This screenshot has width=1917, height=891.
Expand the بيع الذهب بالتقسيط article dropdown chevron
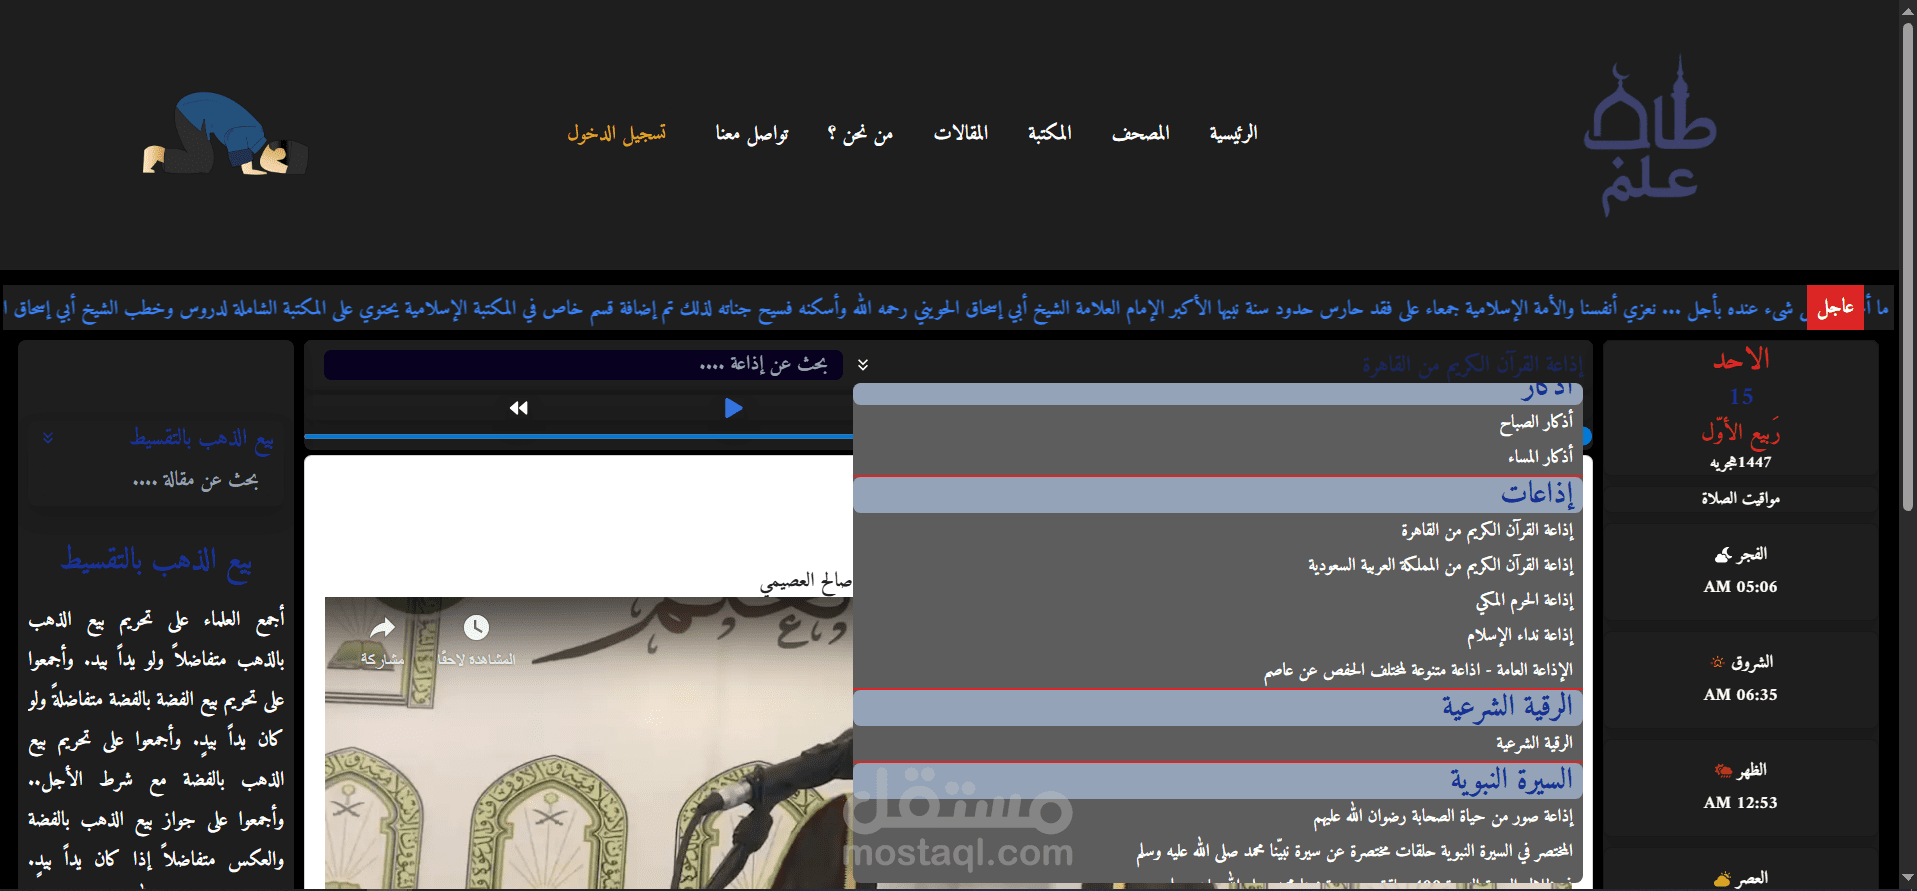(x=48, y=438)
